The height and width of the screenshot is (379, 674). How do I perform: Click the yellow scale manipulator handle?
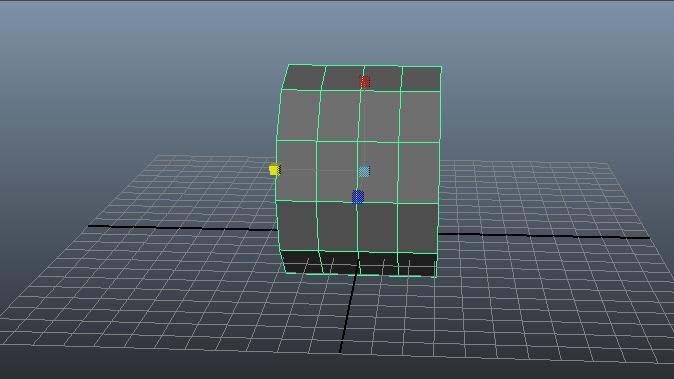(275, 170)
